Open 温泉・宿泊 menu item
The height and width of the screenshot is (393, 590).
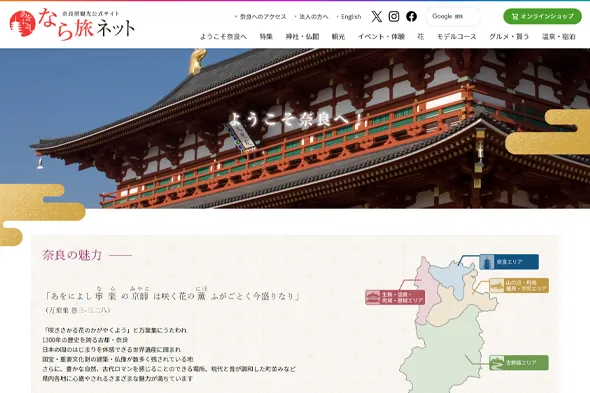[x=559, y=37]
